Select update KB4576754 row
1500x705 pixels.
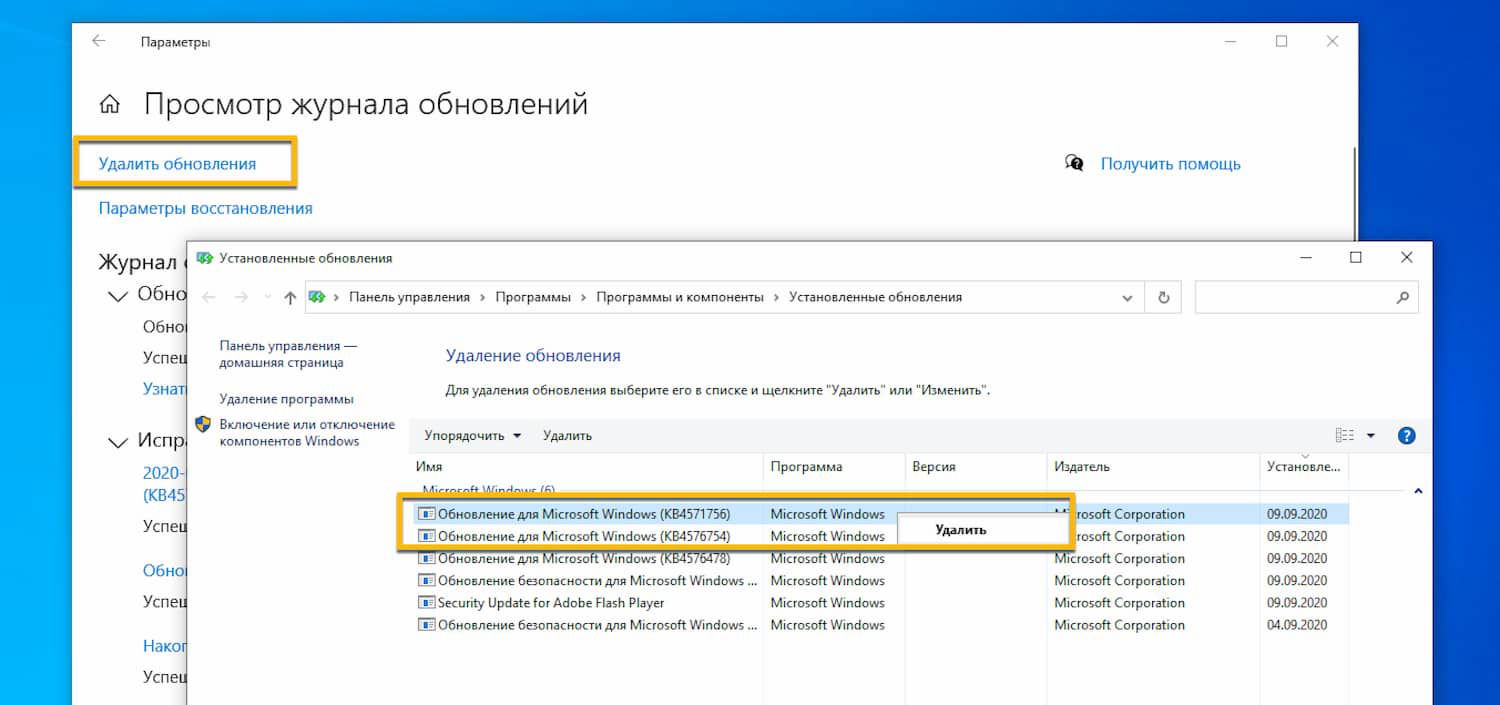point(880,536)
